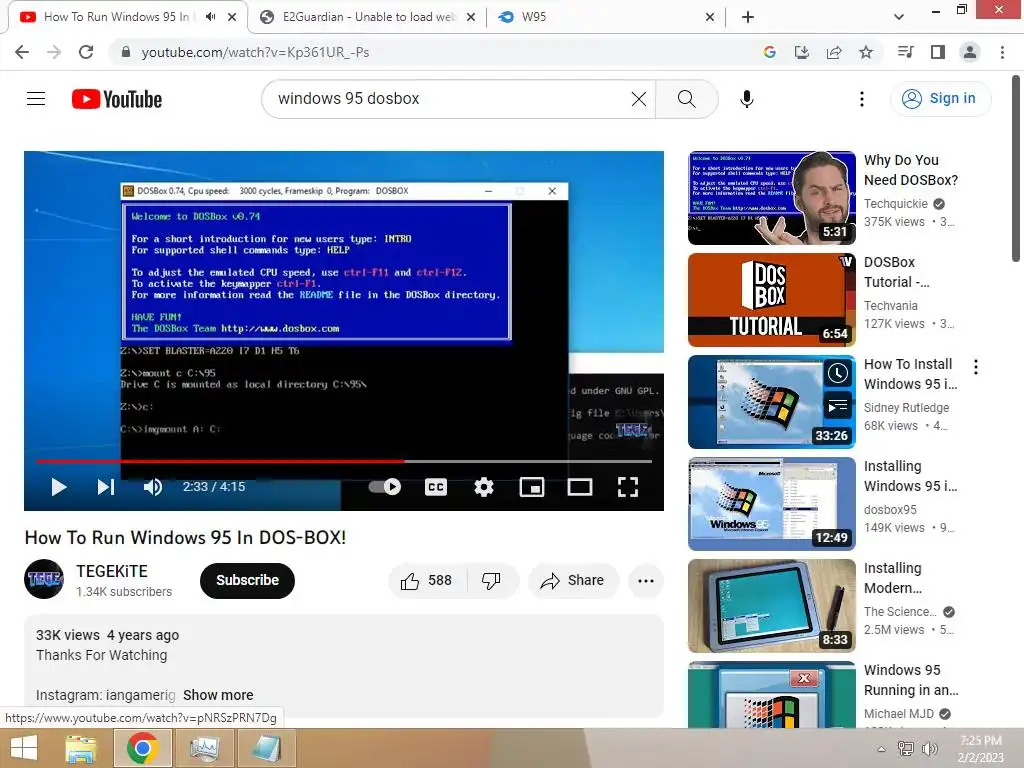The width and height of the screenshot is (1024, 768).
Task: Close the W95 tab
Action: (710, 17)
